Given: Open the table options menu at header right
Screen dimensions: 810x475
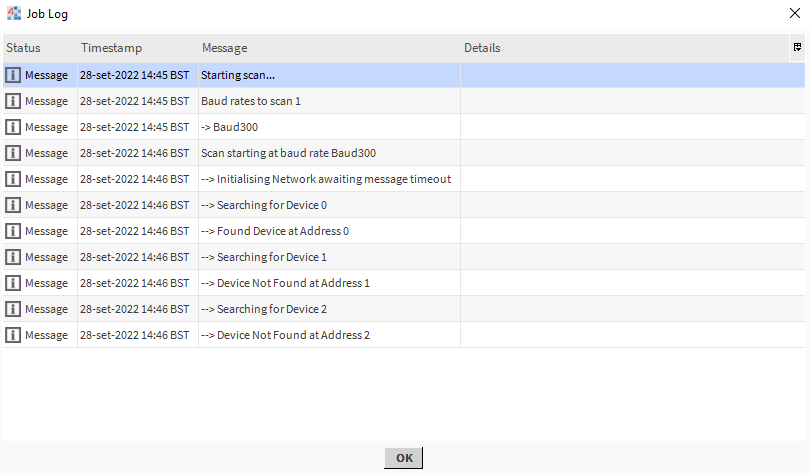Looking at the screenshot, I should point(797,47).
